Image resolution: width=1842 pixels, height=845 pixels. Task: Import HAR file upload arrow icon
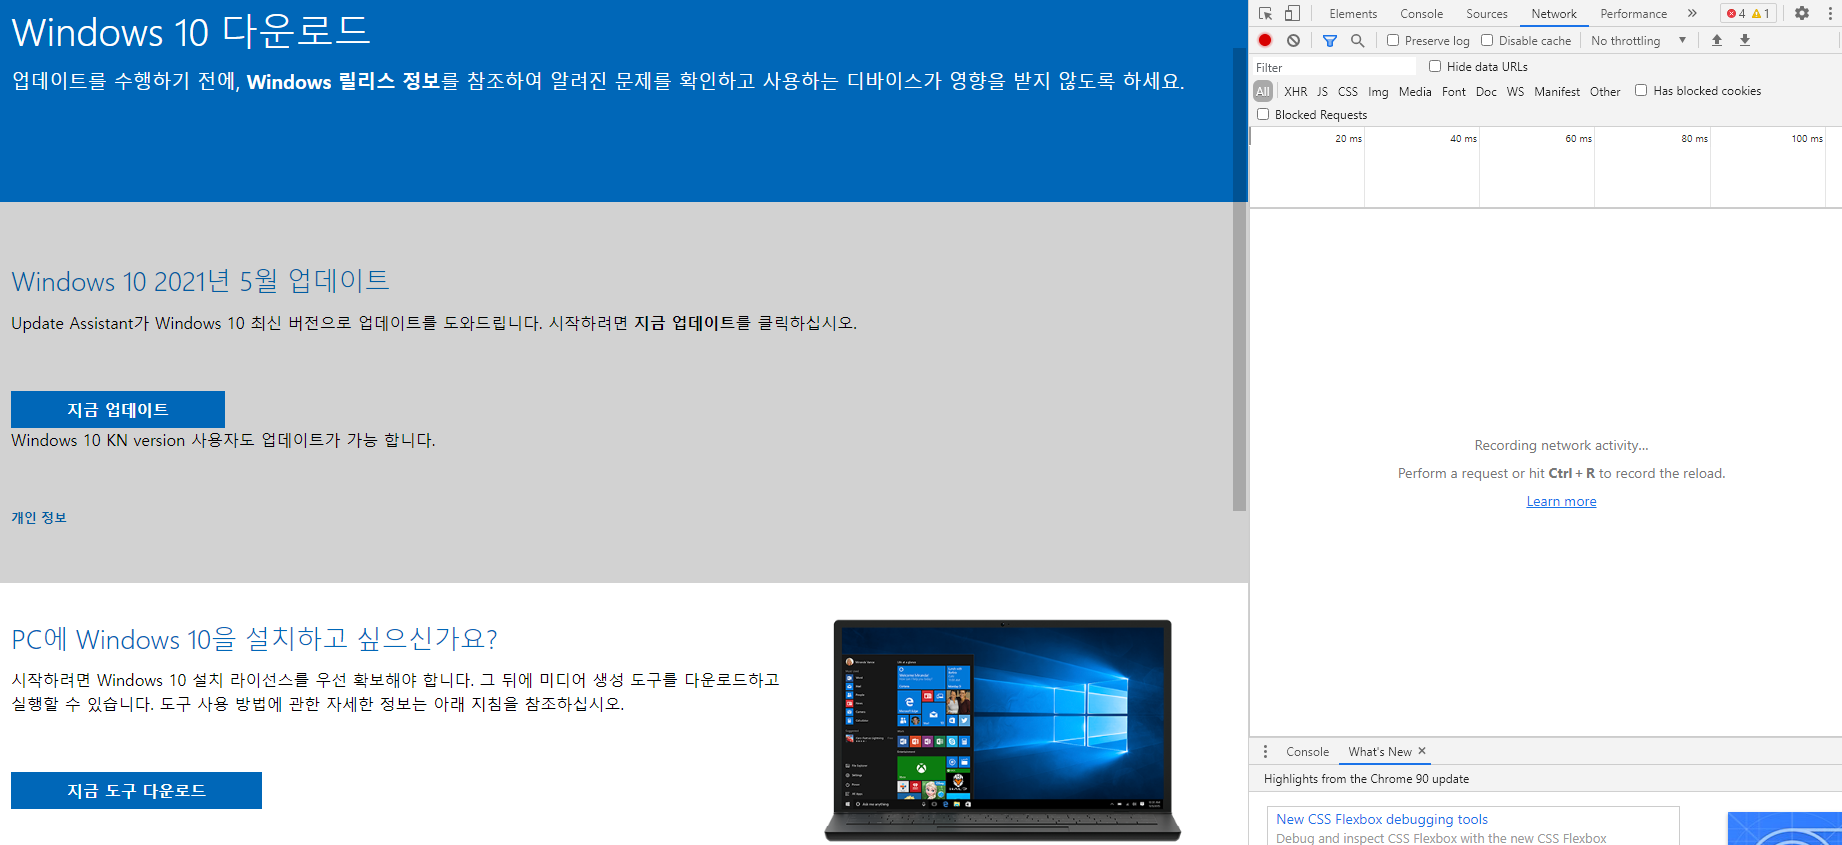coord(1717,40)
